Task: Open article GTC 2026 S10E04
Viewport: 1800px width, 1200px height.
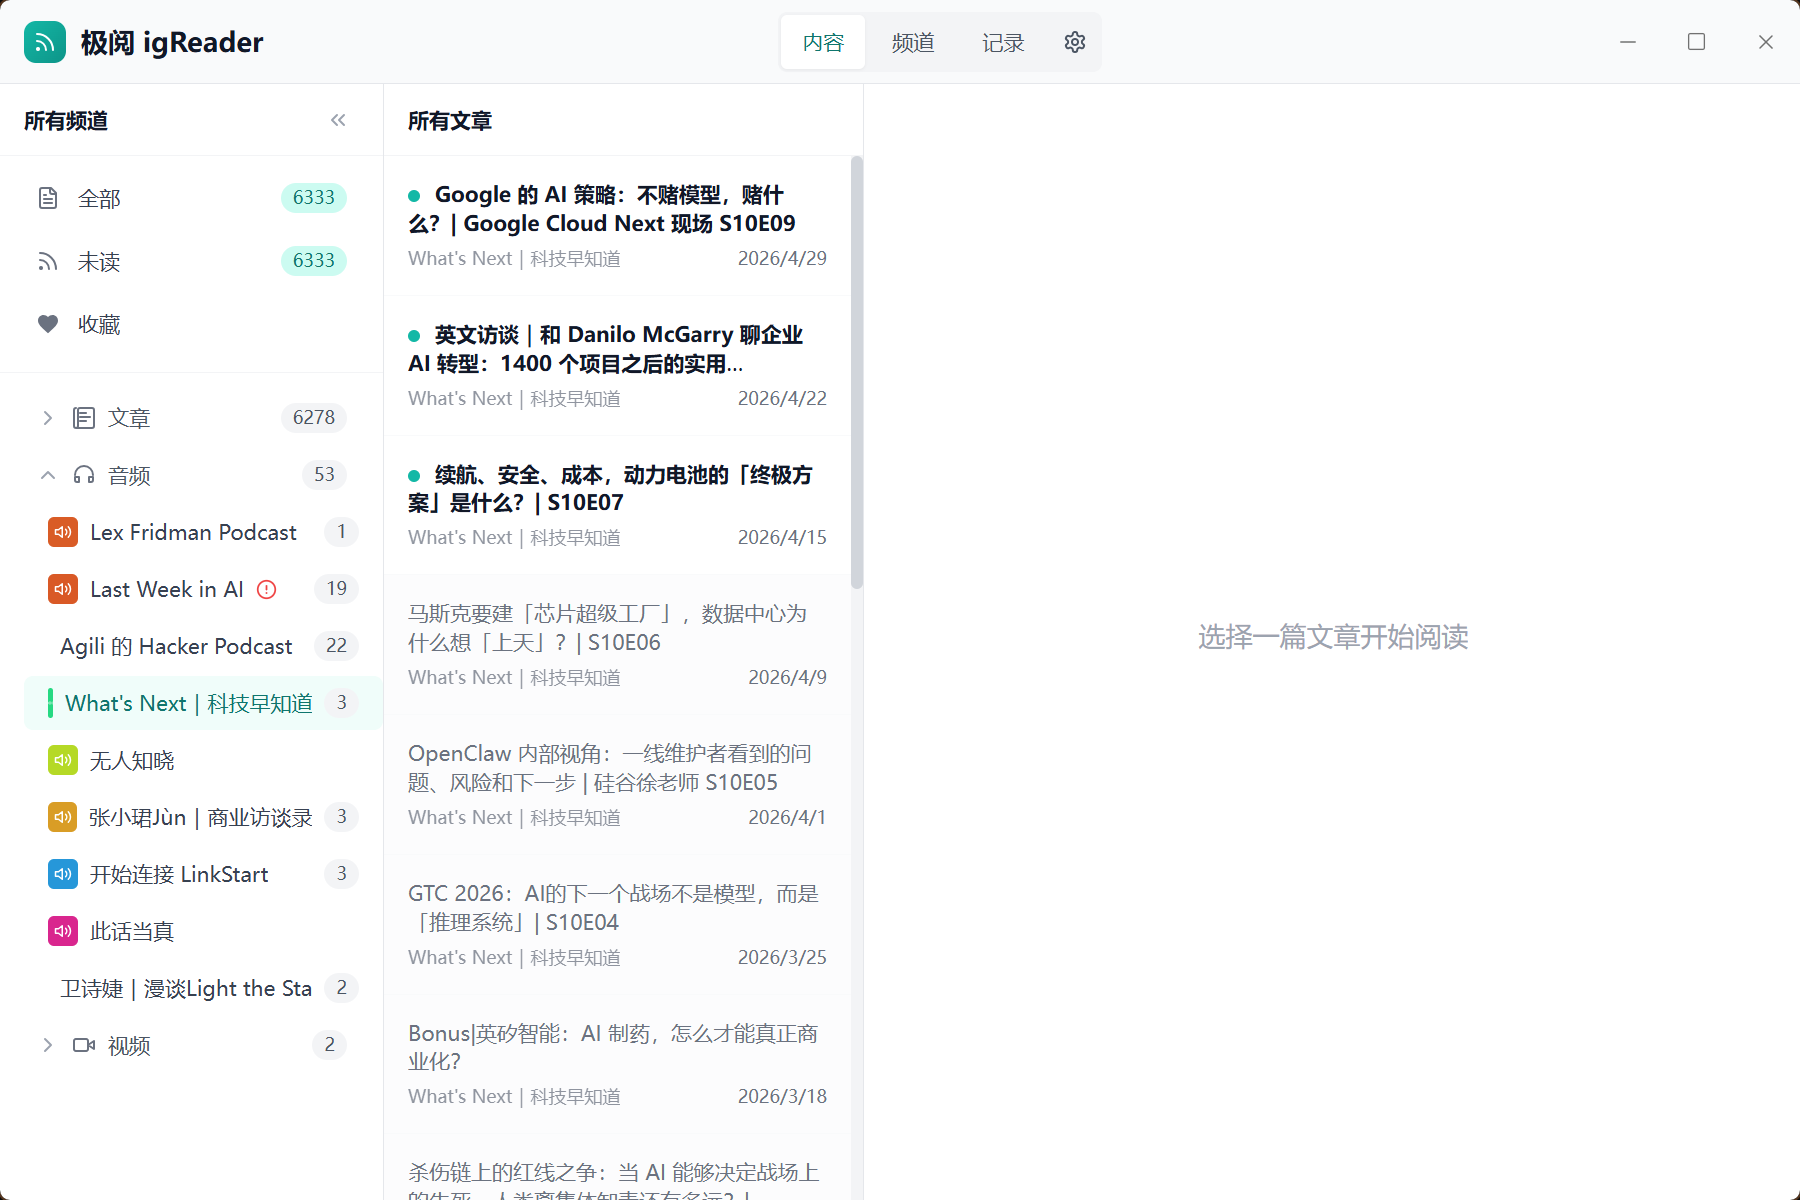Action: coord(617,925)
